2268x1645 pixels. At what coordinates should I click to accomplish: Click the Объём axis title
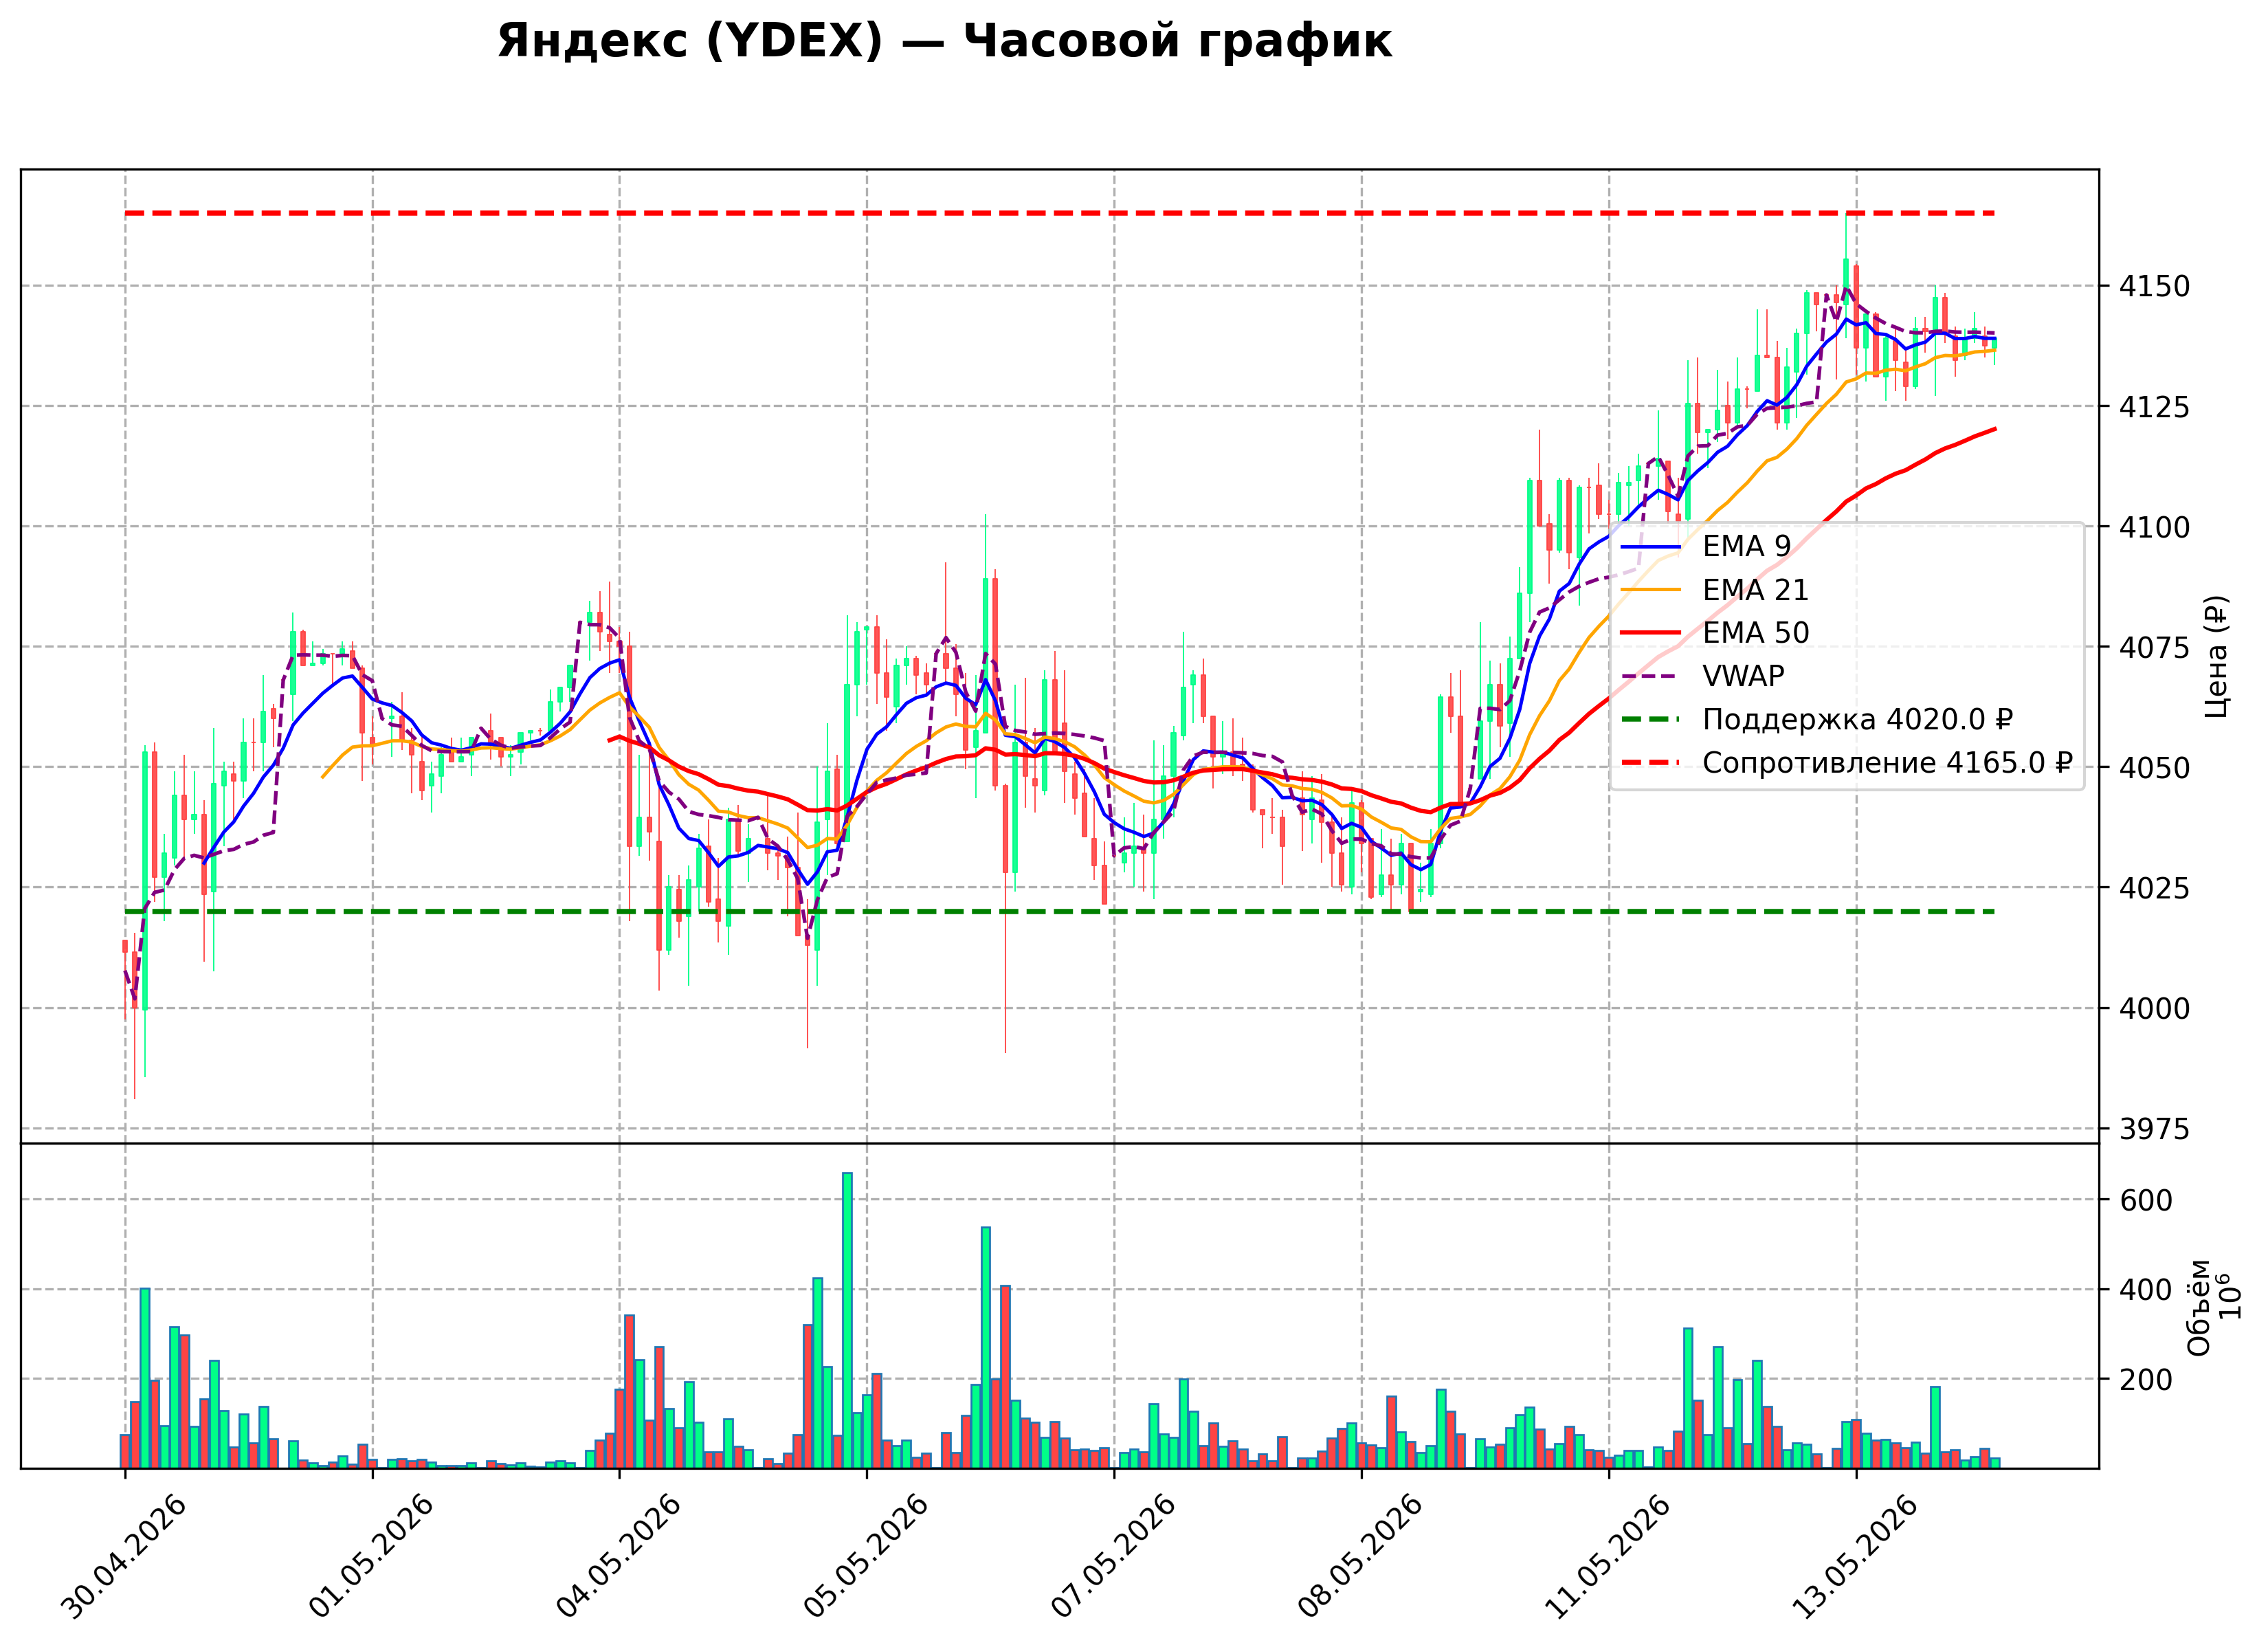point(2199,1307)
